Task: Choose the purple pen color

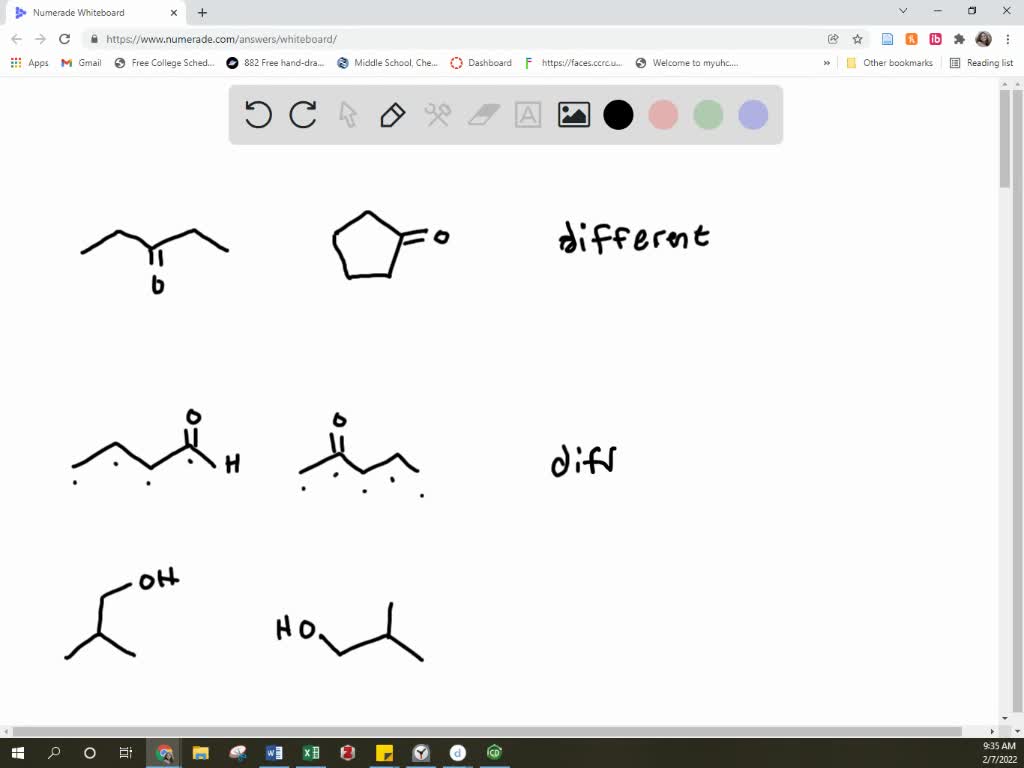Action: 753,115
